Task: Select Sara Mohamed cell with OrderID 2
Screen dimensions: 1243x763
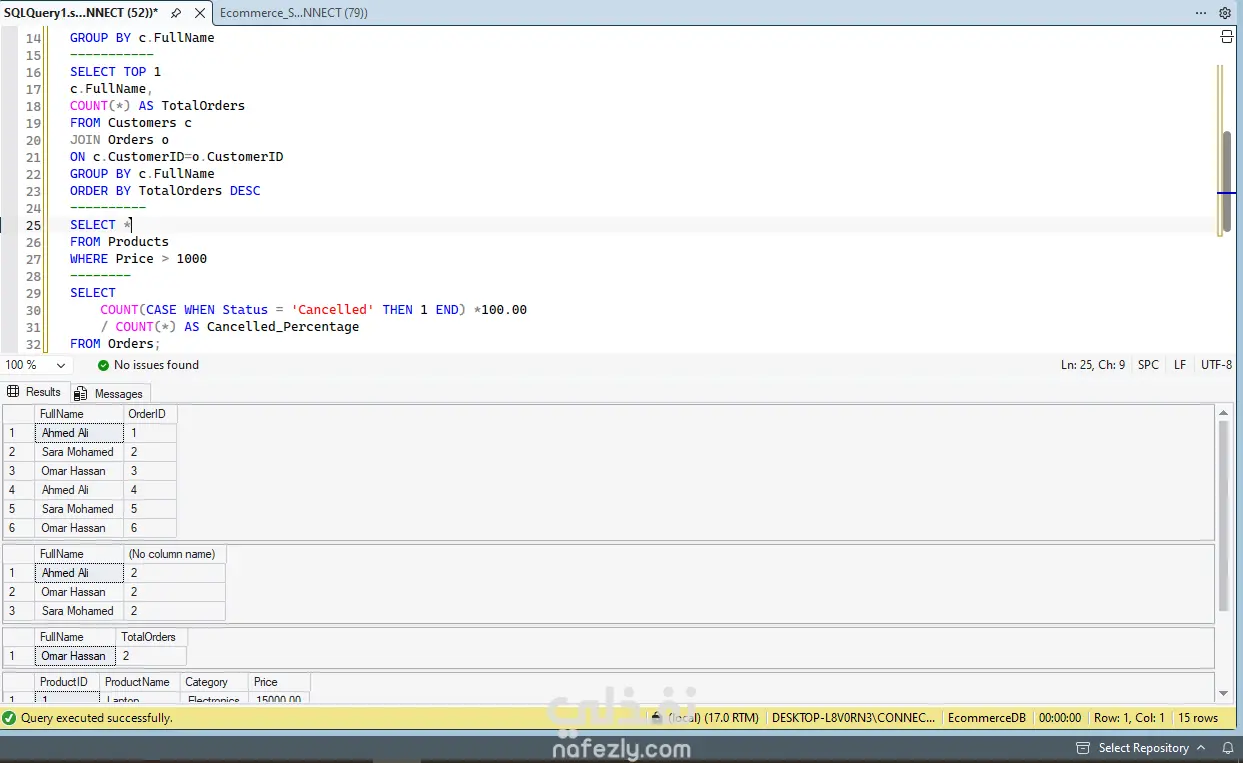Action: [79, 452]
